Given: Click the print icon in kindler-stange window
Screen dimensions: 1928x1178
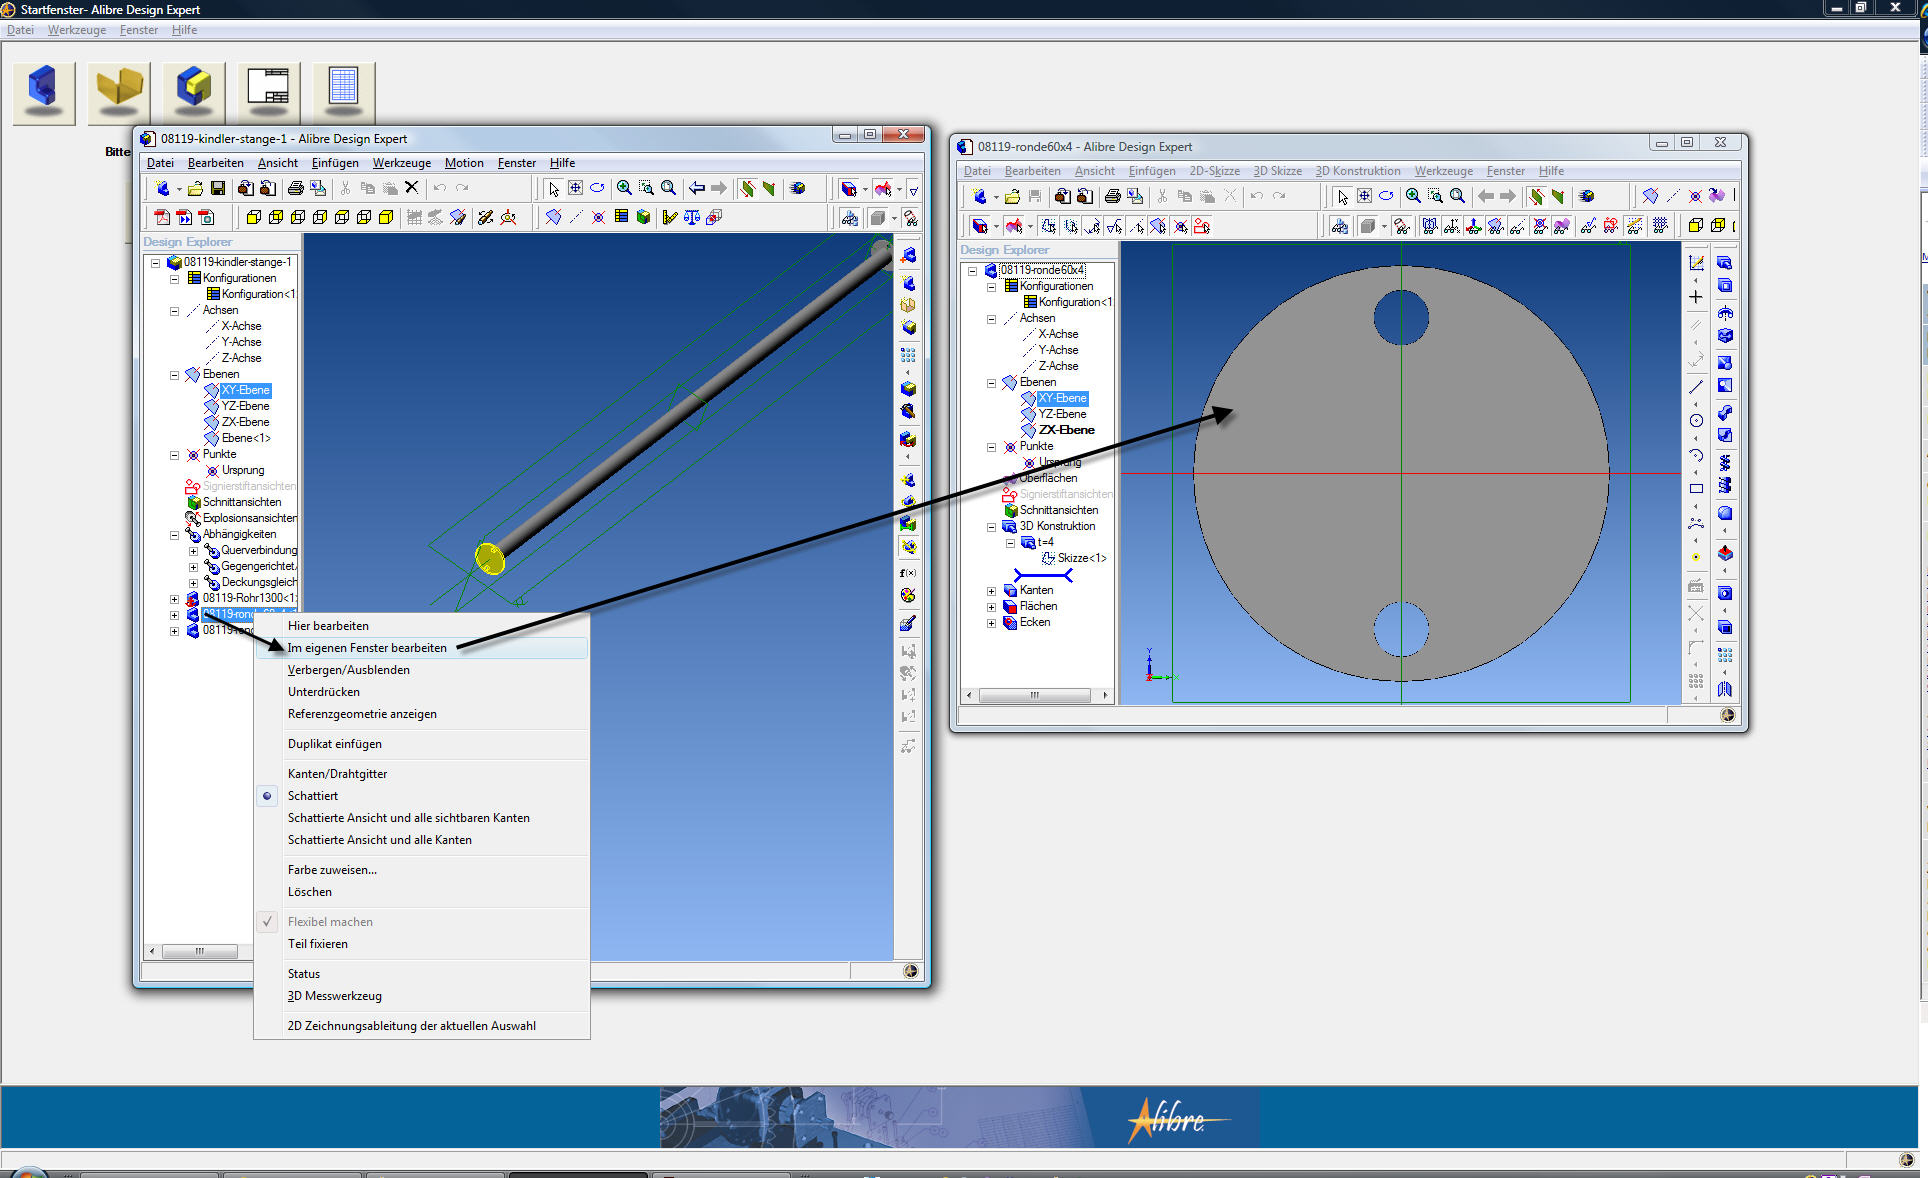Looking at the screenshot, I should click(x=295, y=188).
